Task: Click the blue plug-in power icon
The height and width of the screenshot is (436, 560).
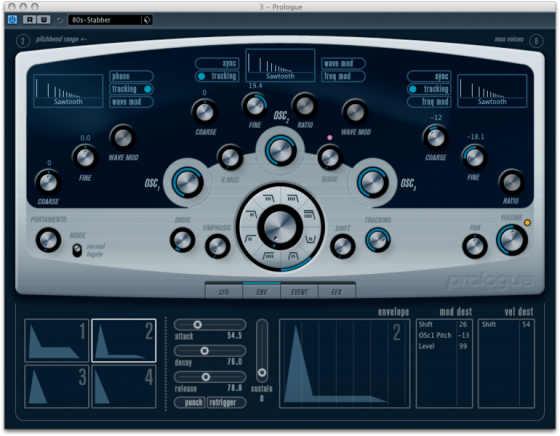Action: tap(12, 20)
